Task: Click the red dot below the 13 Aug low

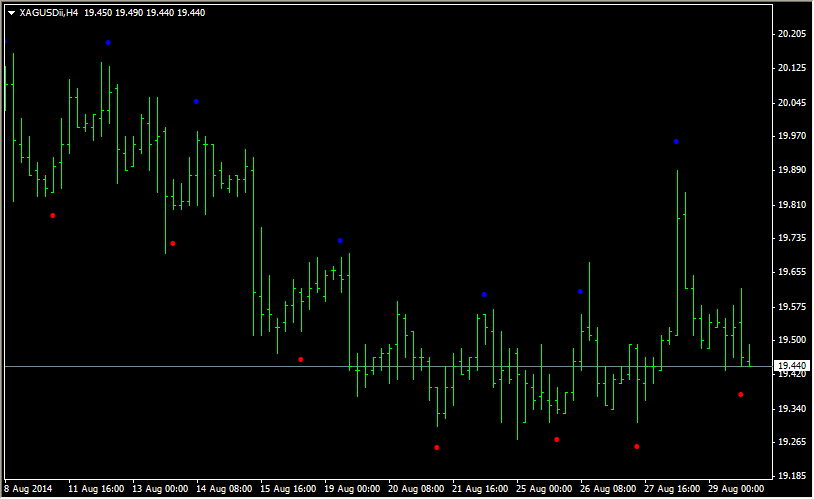Action: pos(173,244)
